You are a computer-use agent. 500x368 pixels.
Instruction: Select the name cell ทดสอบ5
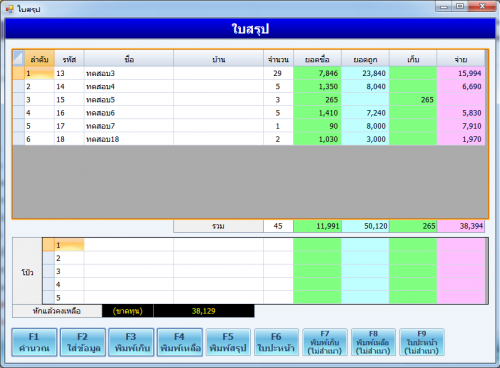click(x=129, y=100)
